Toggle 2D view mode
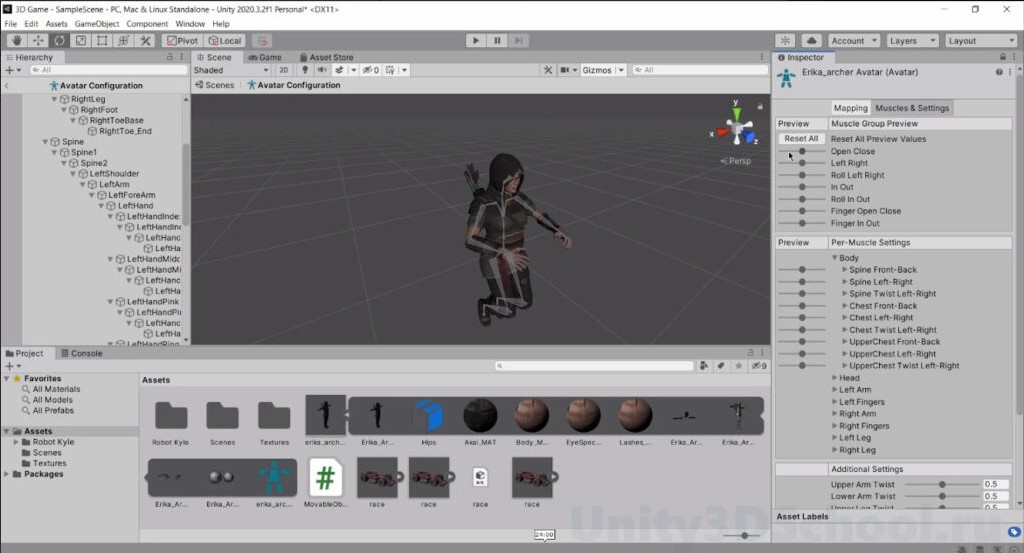Viewport: 1024px width, 553px height. click(283, 70)
